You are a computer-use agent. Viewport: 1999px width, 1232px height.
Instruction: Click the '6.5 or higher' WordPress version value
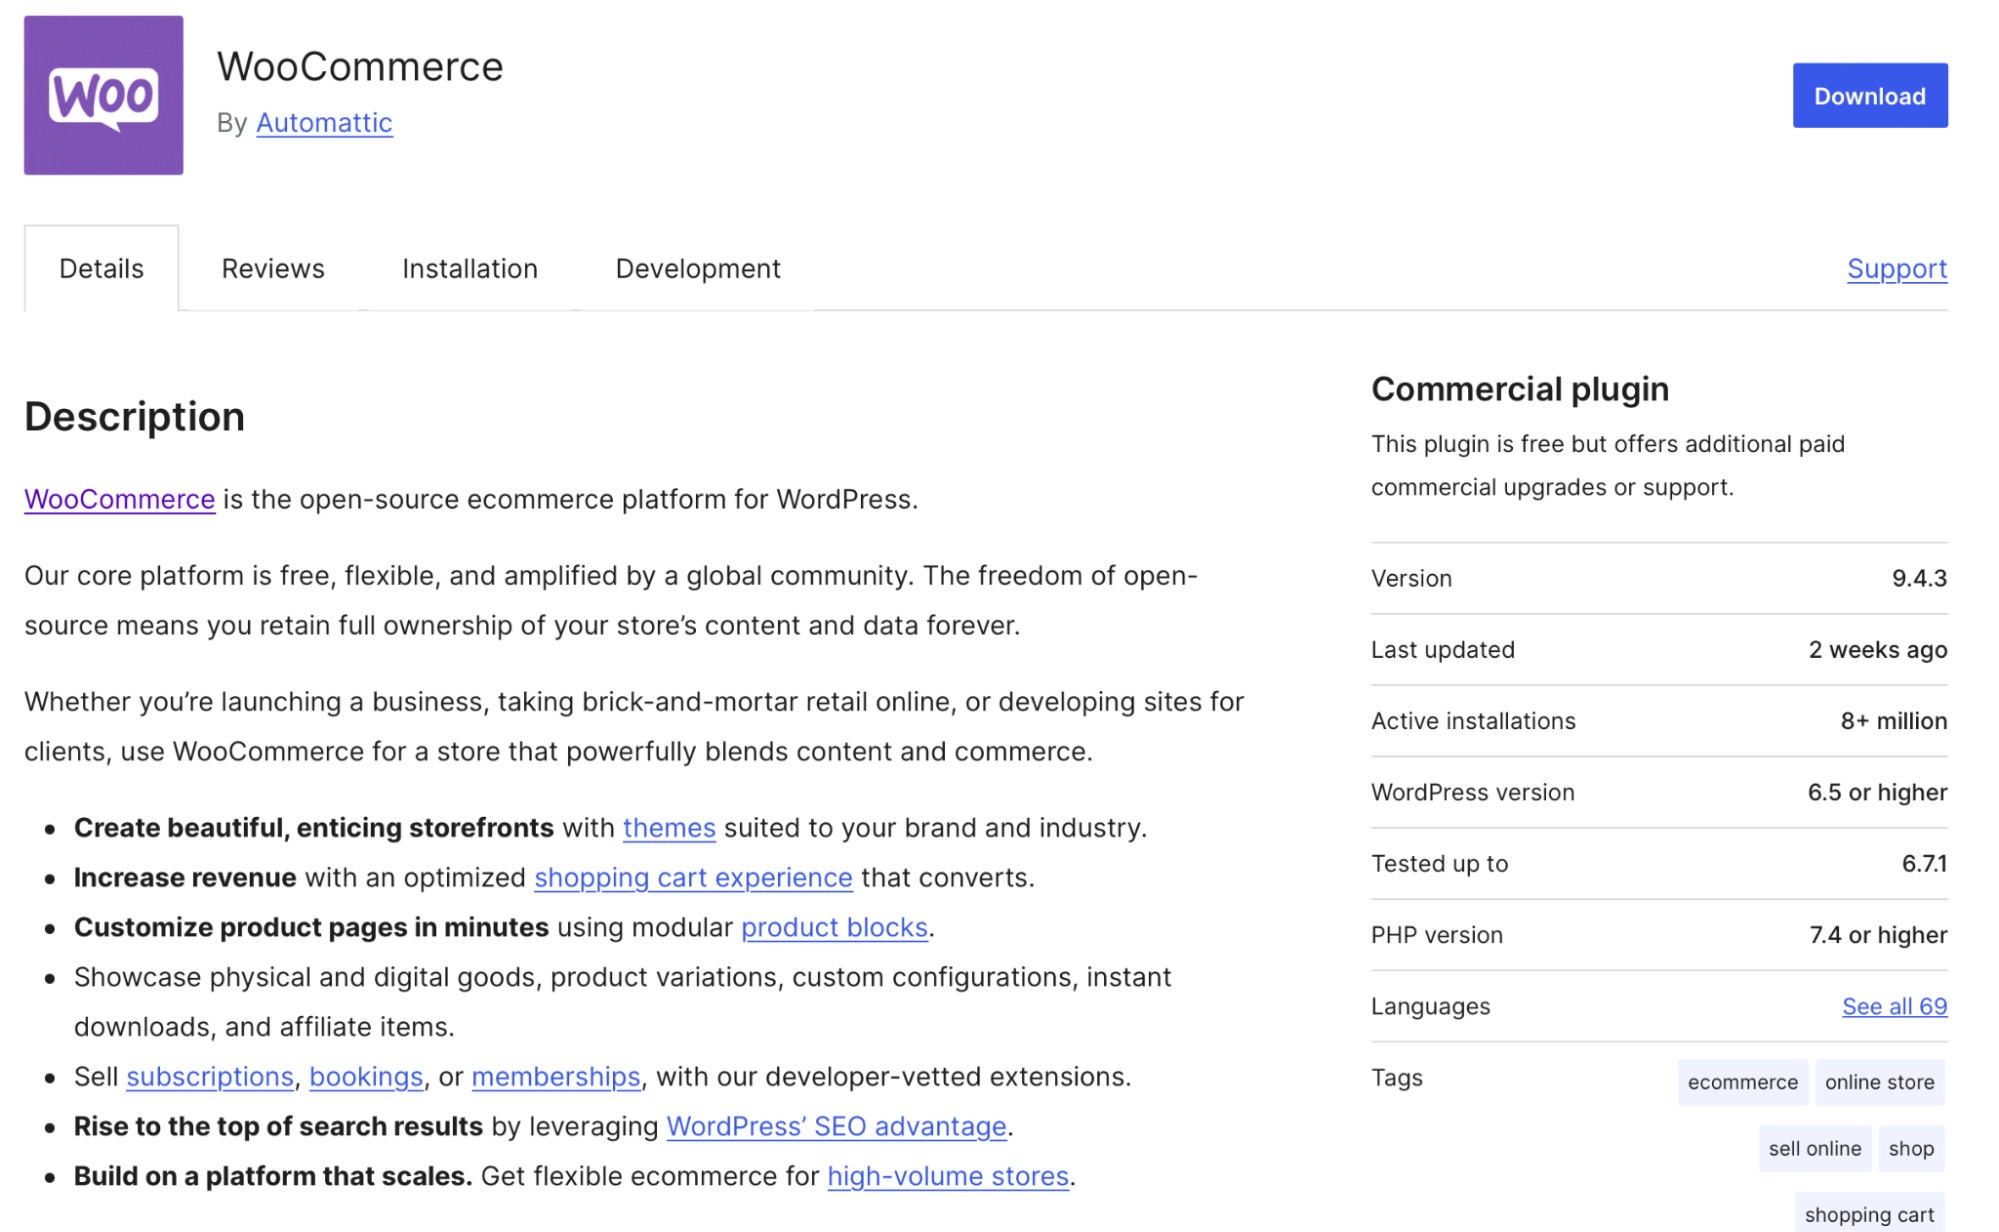pyautogui.click(x=1877, y=792)
